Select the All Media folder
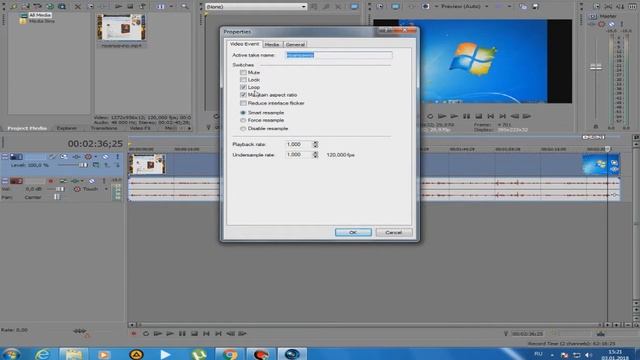 (x=40, y=15)
